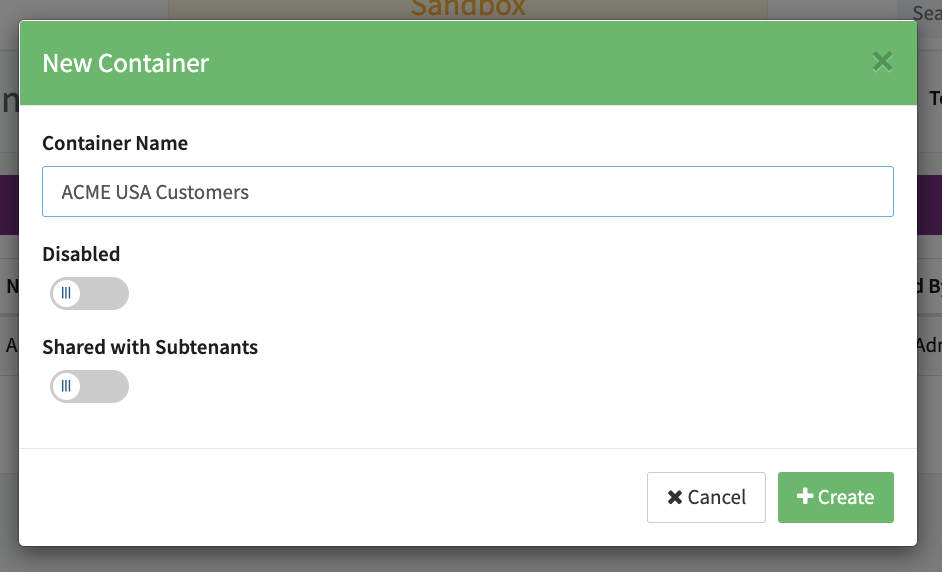Click the Shared with Subtenants label
Image resolution: width=942 pixels, height=572 pixels.
(150, 347)
